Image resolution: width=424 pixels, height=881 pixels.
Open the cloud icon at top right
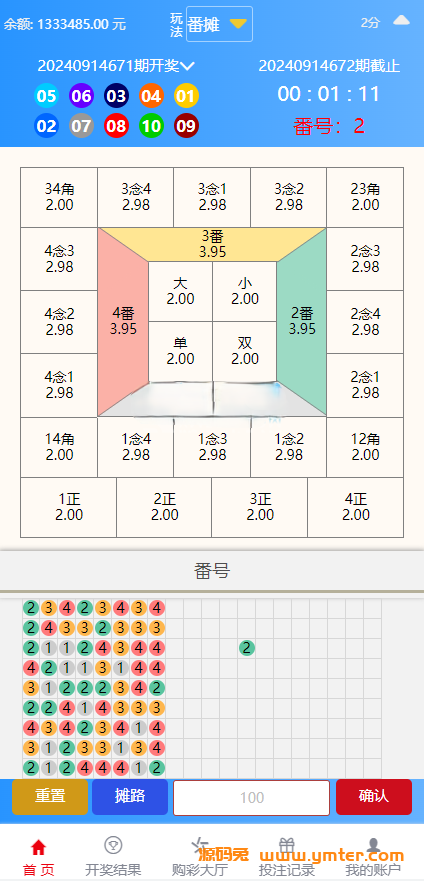click(402, 21)
